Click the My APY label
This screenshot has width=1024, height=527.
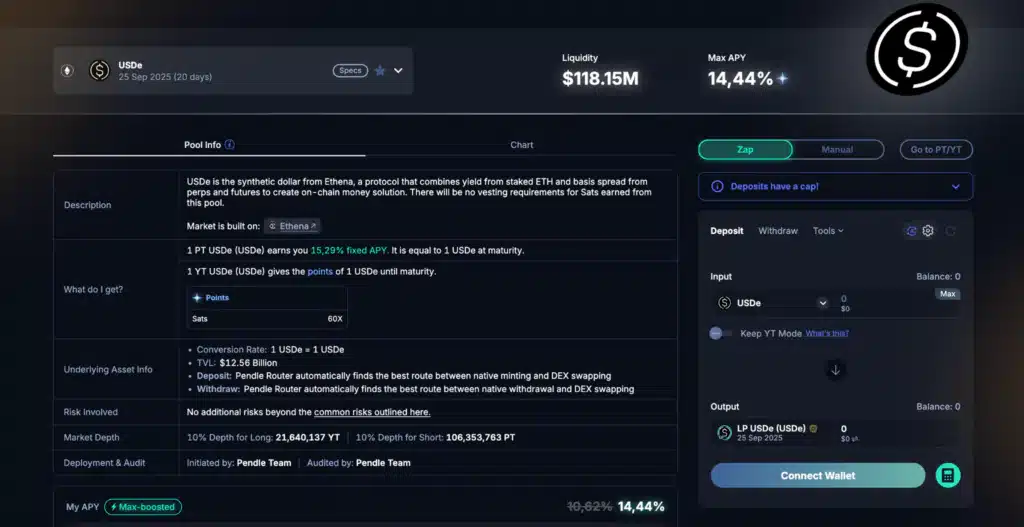click(x=82, y=507)
